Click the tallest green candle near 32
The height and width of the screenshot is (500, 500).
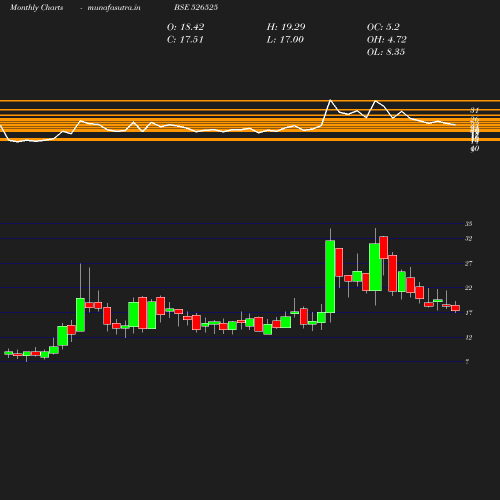330,276
